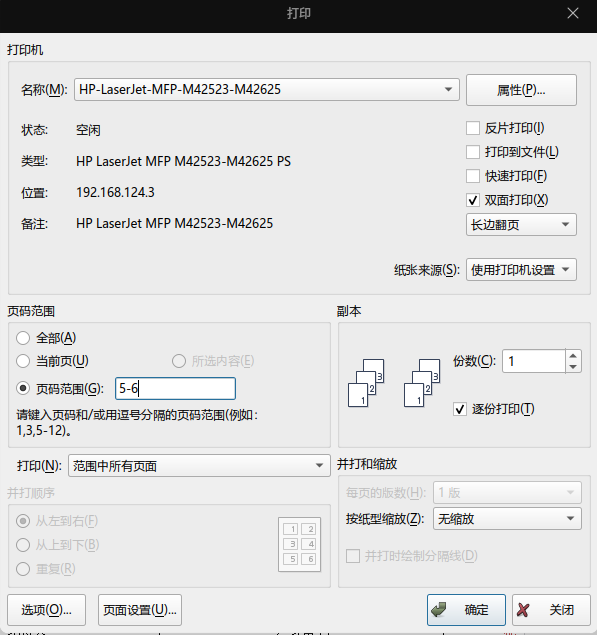Viewport: 597px width, 635px height.
Task: Open the 打印(N) 范围中所有页面 dropdown
Action: tap(199, 466)
